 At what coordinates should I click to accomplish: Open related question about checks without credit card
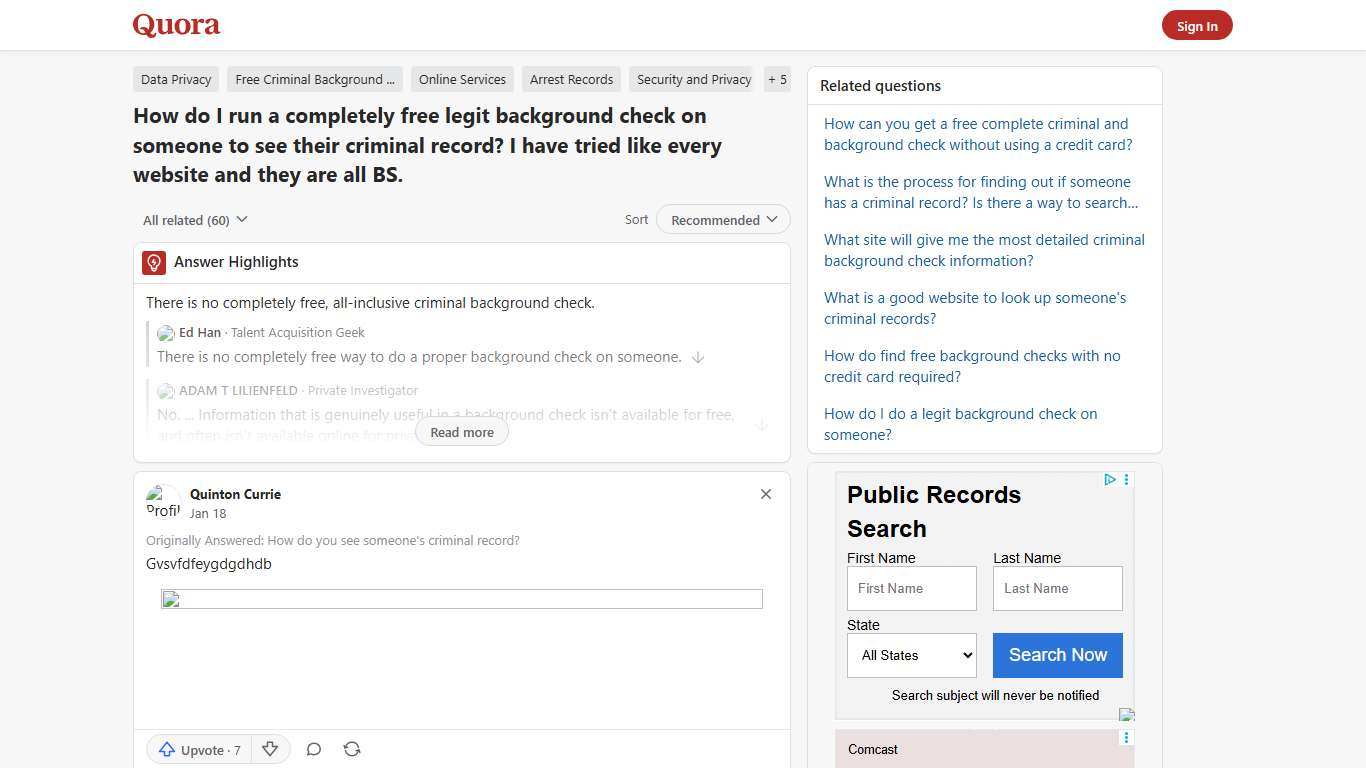[977, 134]
